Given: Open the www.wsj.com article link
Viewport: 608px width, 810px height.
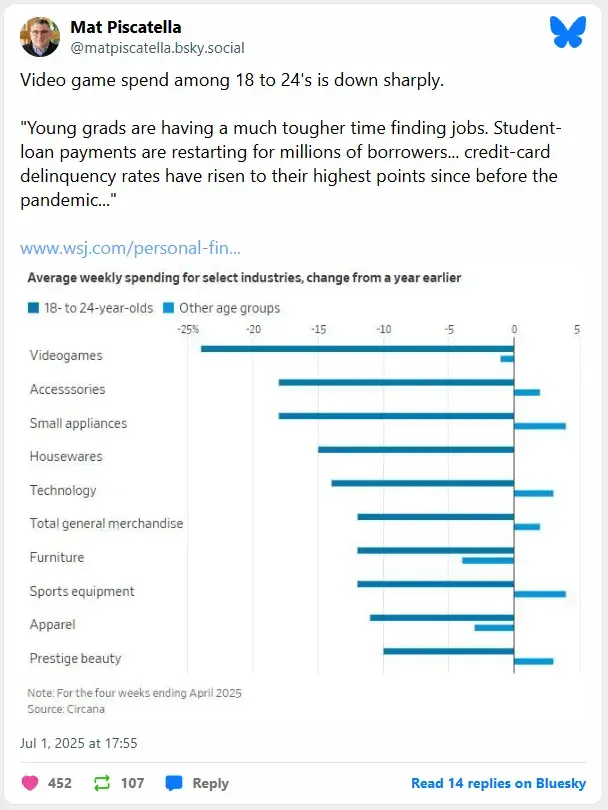Looking at the screenshot, I should coord(130,247).
